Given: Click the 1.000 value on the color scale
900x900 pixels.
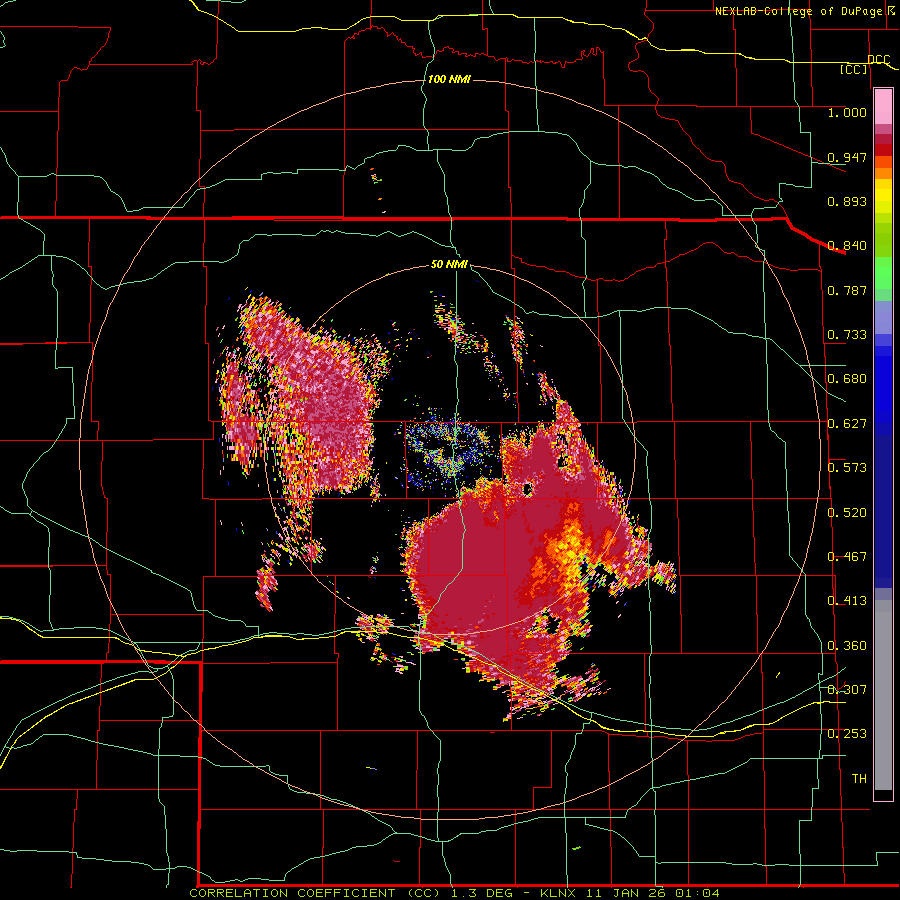Looking at the screenshot, I should [847, 112].
